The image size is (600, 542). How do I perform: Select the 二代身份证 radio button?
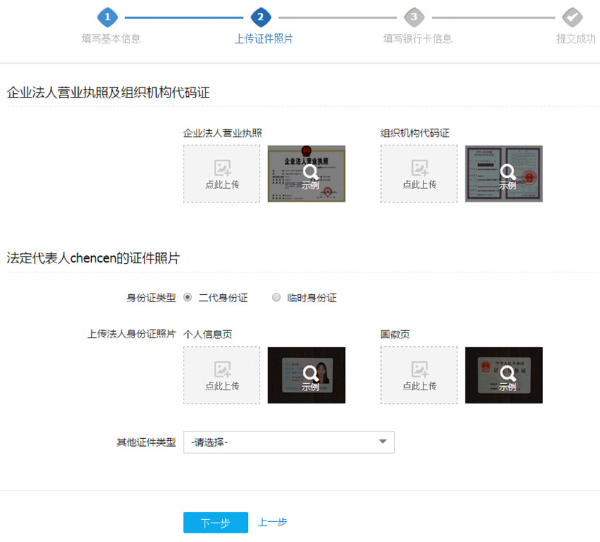(188, 298)
